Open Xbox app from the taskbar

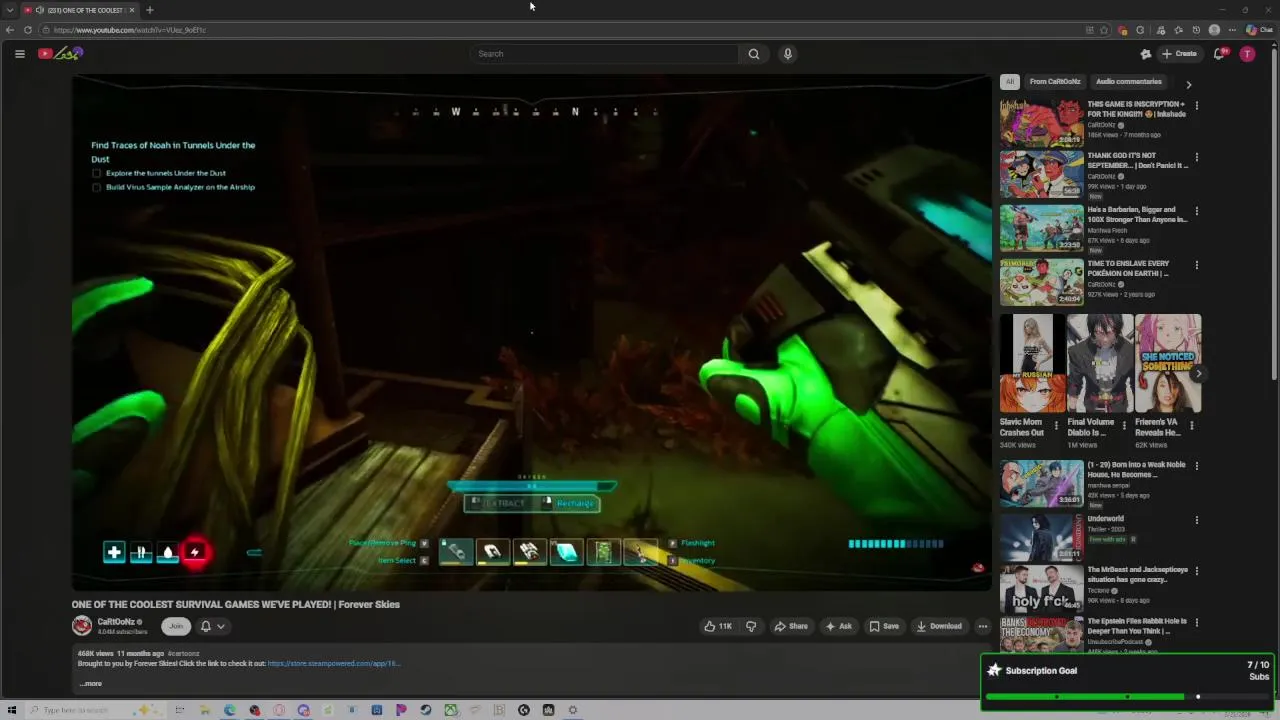point(451,710)
